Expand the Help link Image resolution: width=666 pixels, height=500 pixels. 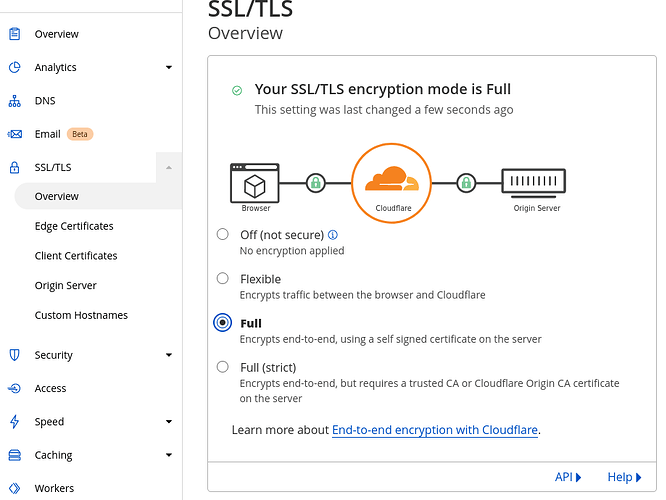click(x=624, y=477)
